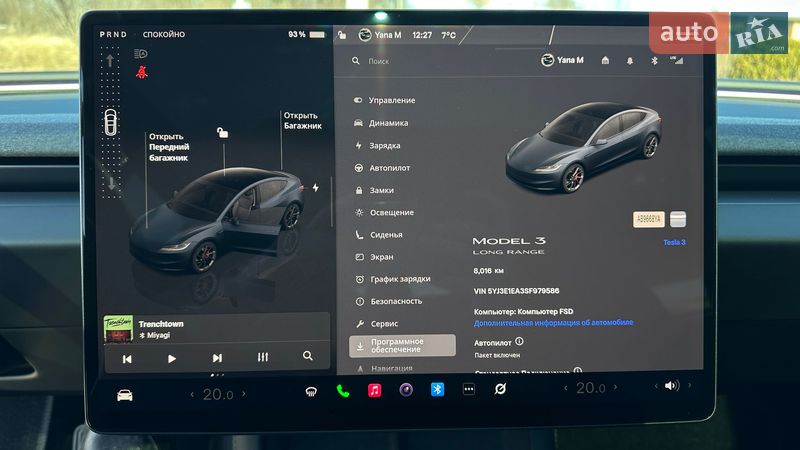800x450 pixels.
Task: Open the Bluetooth app in bottom bar
Action: coord(437,390)
